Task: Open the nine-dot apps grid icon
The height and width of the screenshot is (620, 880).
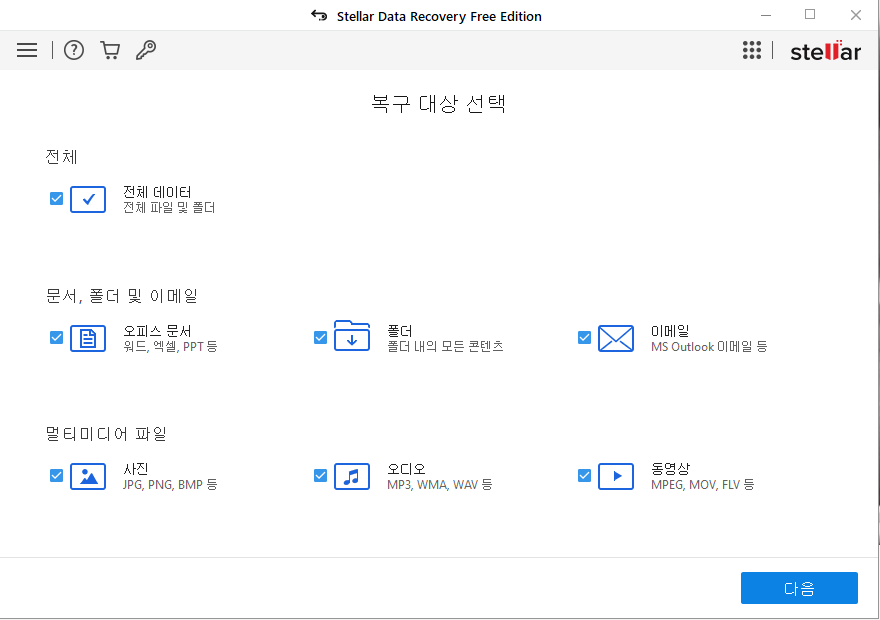Action: (751, 50)
